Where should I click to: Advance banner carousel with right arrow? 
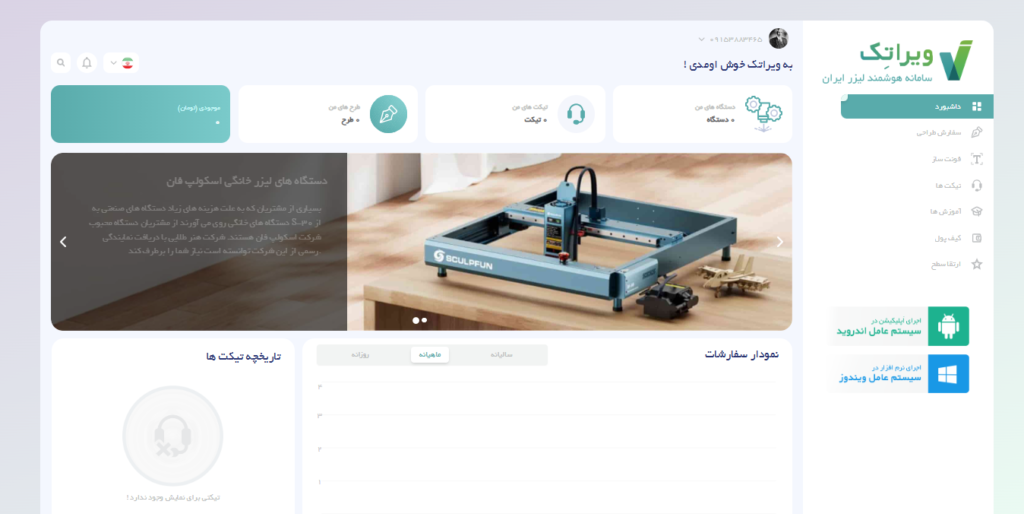(780, 242)
